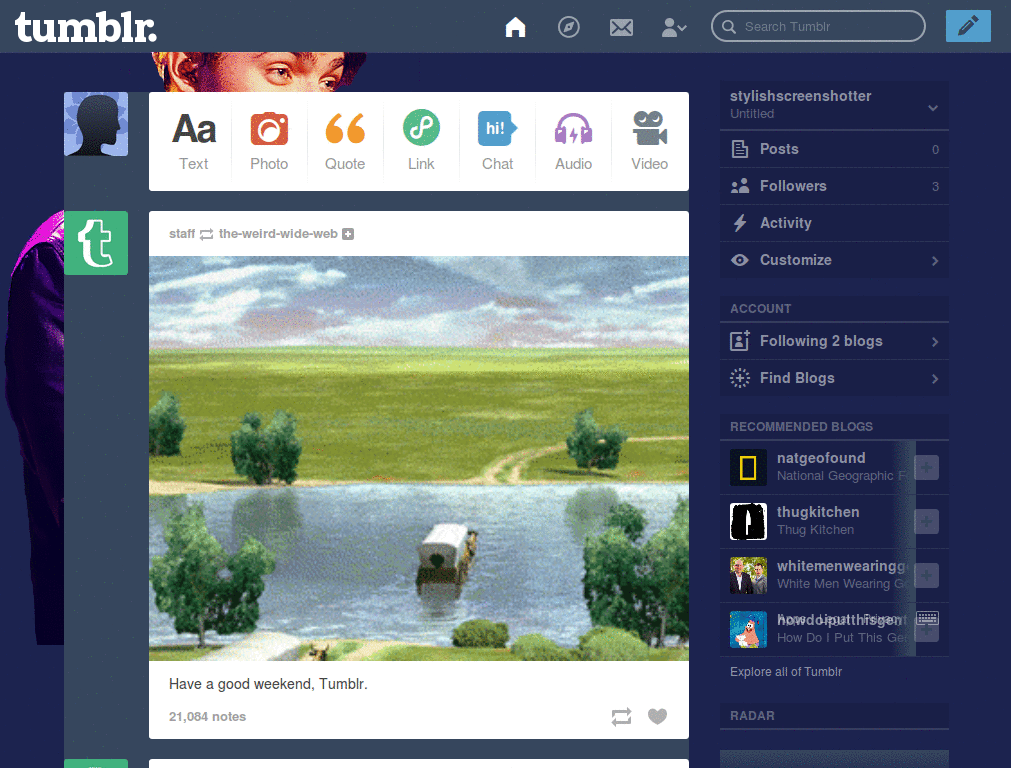Expand the stylishscreenshotter blog dropdown
Image resolution: width=1024 pixels, height=768 pixels.
pyautogui.click(x=933, y=108)
